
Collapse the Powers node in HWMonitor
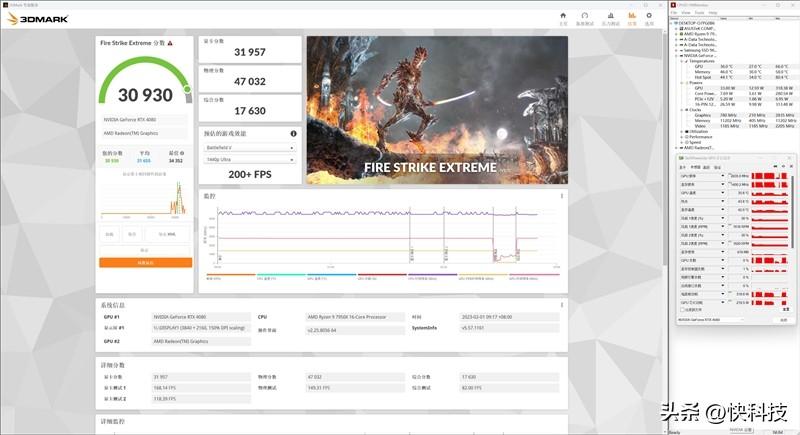pos(683,82)
